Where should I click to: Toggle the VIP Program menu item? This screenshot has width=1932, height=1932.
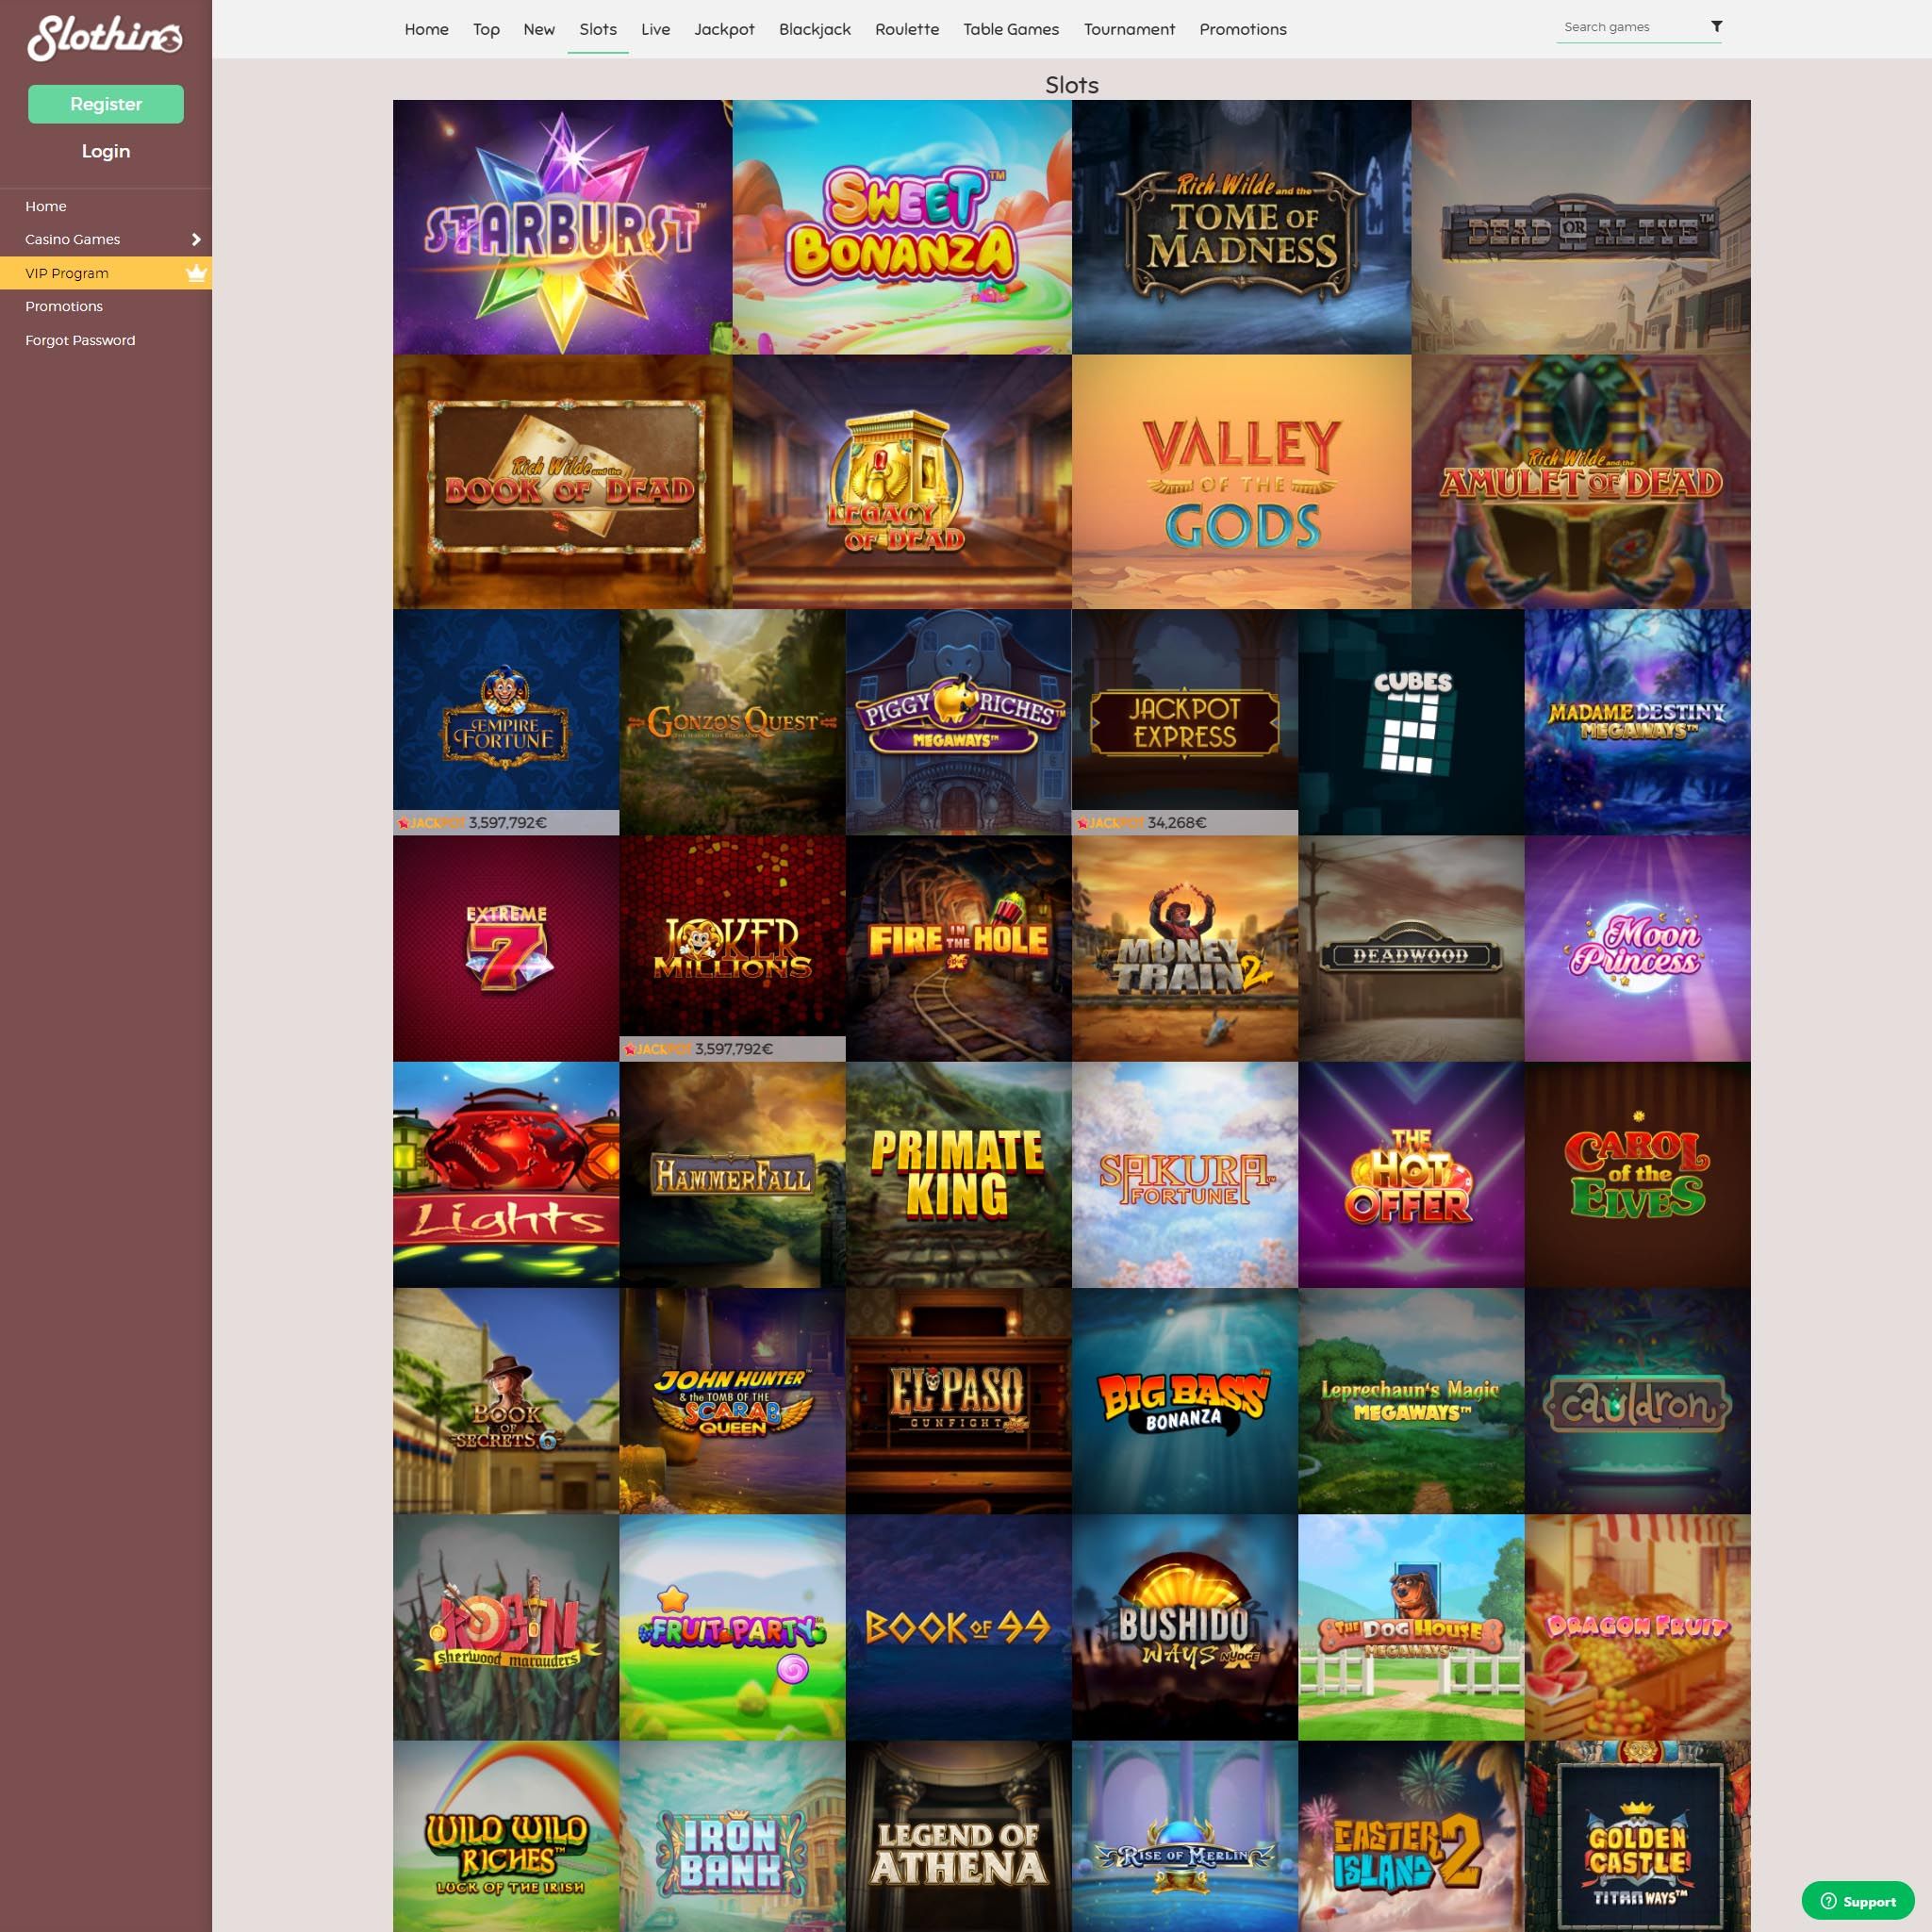point(105,272)
